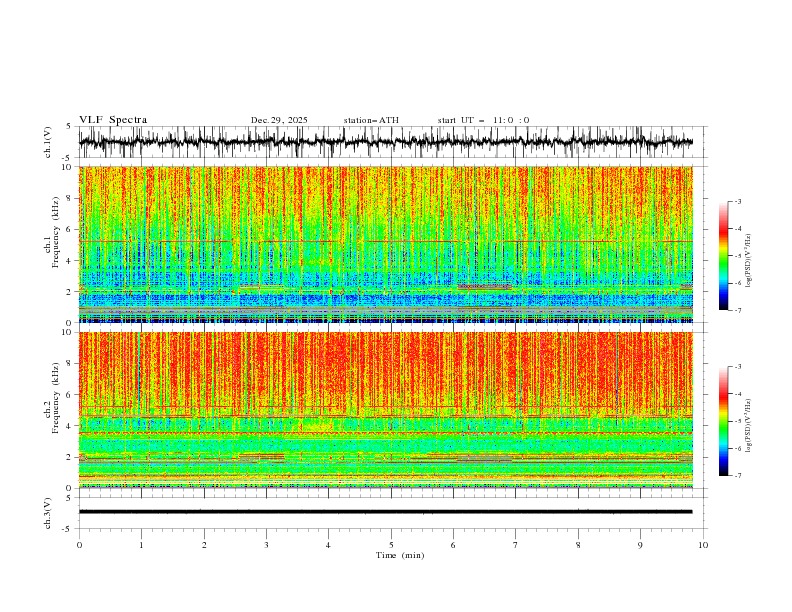Click the "0" tick on the time axis
Screen dimensions: 792x612
[x=79, y=545]
